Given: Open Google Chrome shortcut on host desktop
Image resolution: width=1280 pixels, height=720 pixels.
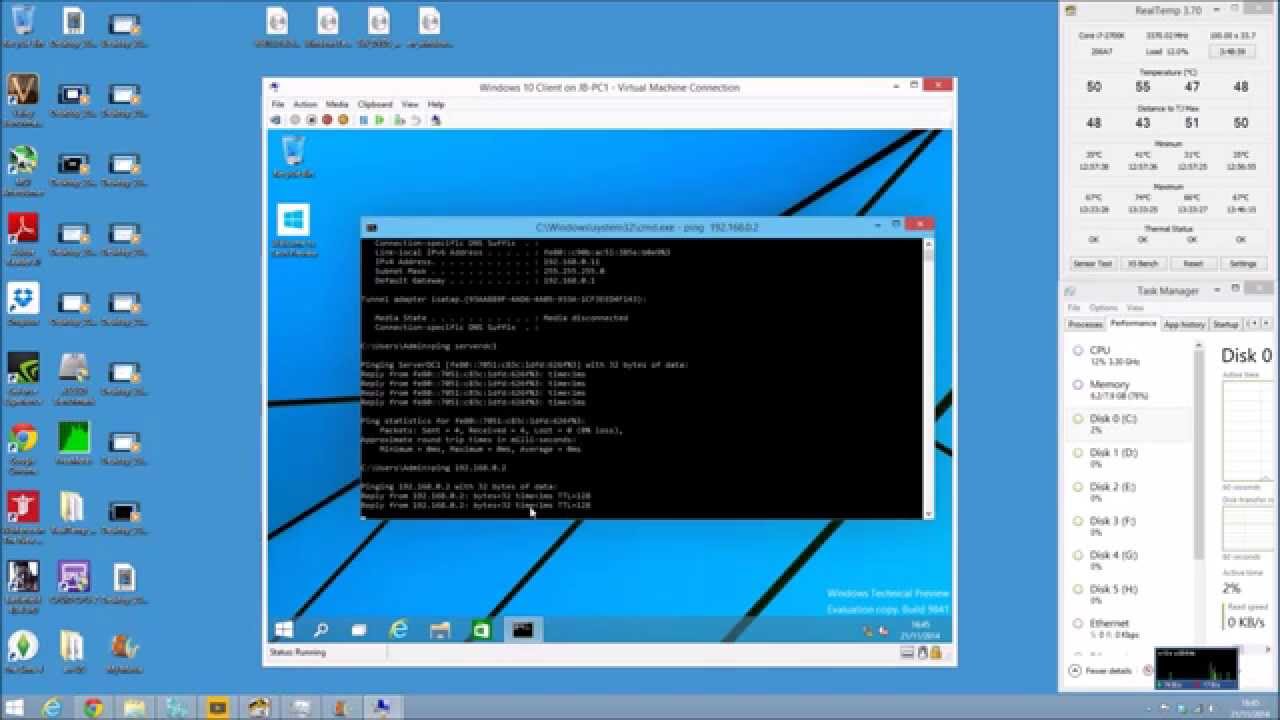Looking at the screenshot, I should [x=22, y=446].
